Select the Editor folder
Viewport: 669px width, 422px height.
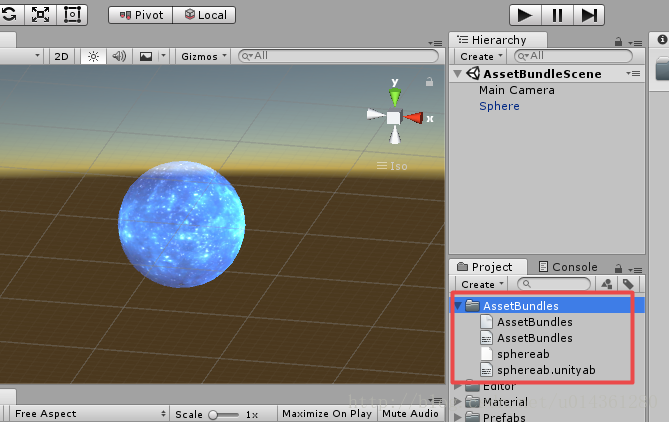coord(491,387)
